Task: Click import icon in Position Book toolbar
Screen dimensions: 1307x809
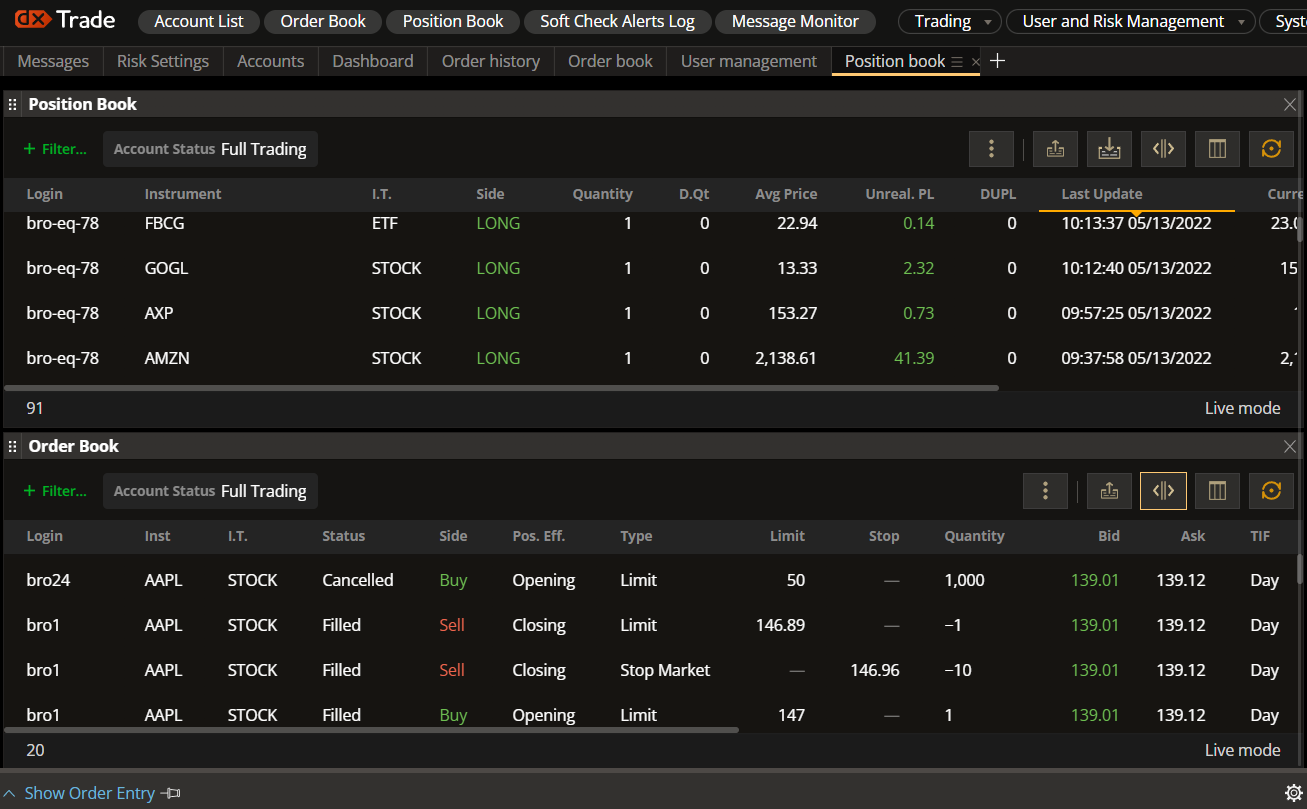Action: (x=1109, y=149)
